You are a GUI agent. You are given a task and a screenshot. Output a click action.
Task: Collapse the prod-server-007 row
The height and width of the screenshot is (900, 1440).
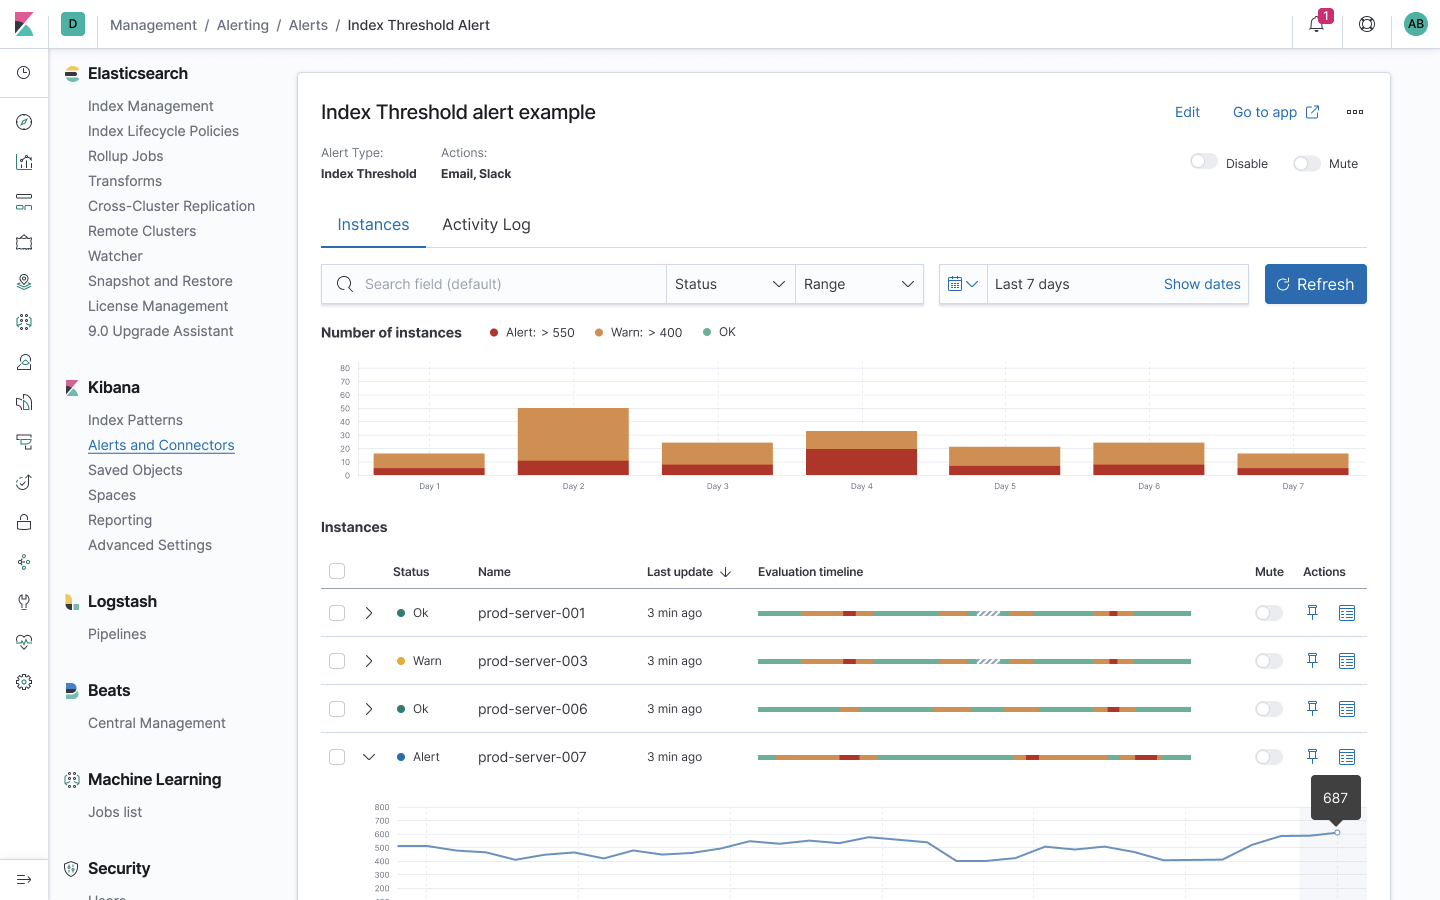point(369,757)
